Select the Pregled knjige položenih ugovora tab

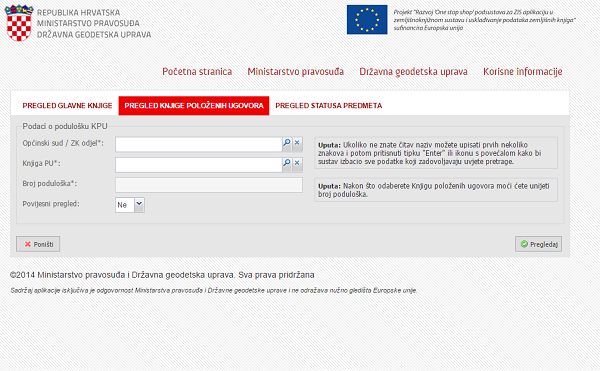tap(194, 106)
